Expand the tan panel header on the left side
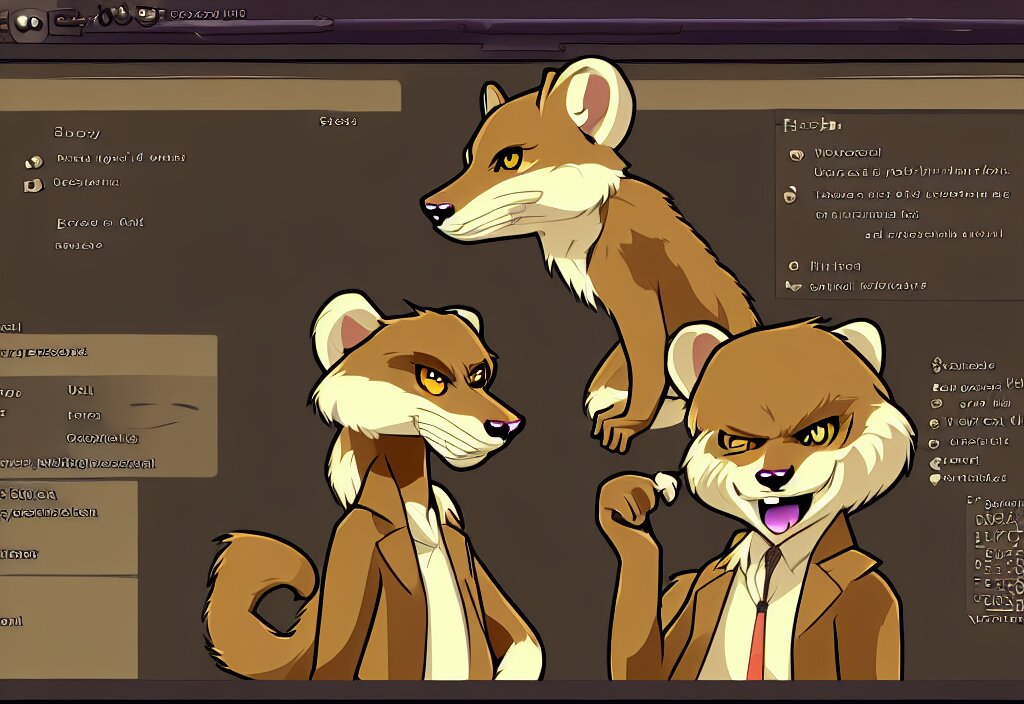Image resolution: width=1024 pixels, height=704 pixels. click(x=108, y=352)
